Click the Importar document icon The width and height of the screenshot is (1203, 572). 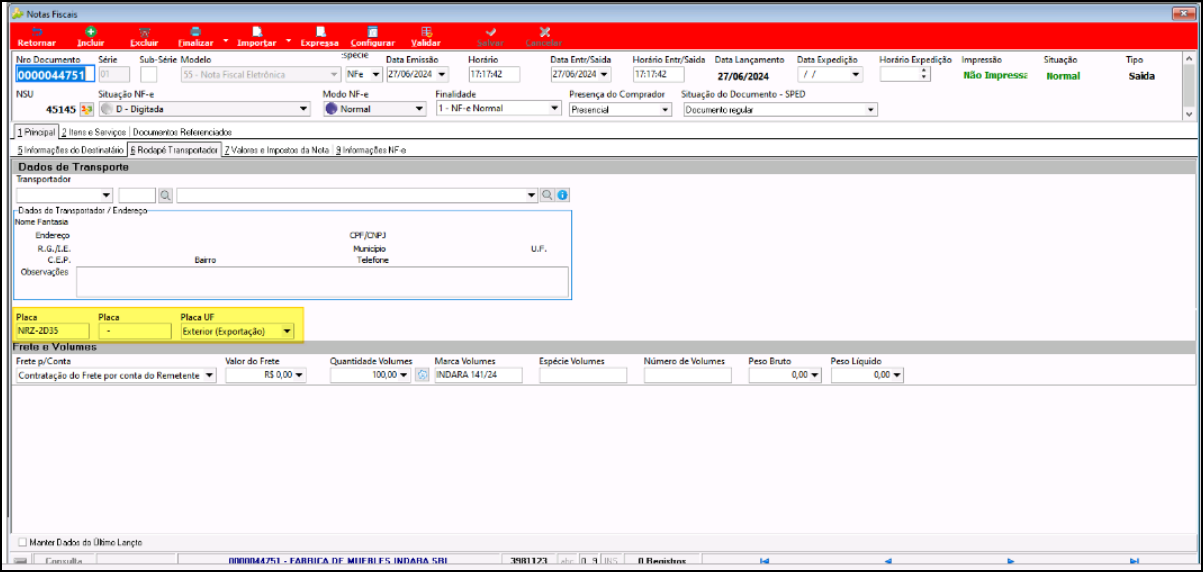point(257,32)
